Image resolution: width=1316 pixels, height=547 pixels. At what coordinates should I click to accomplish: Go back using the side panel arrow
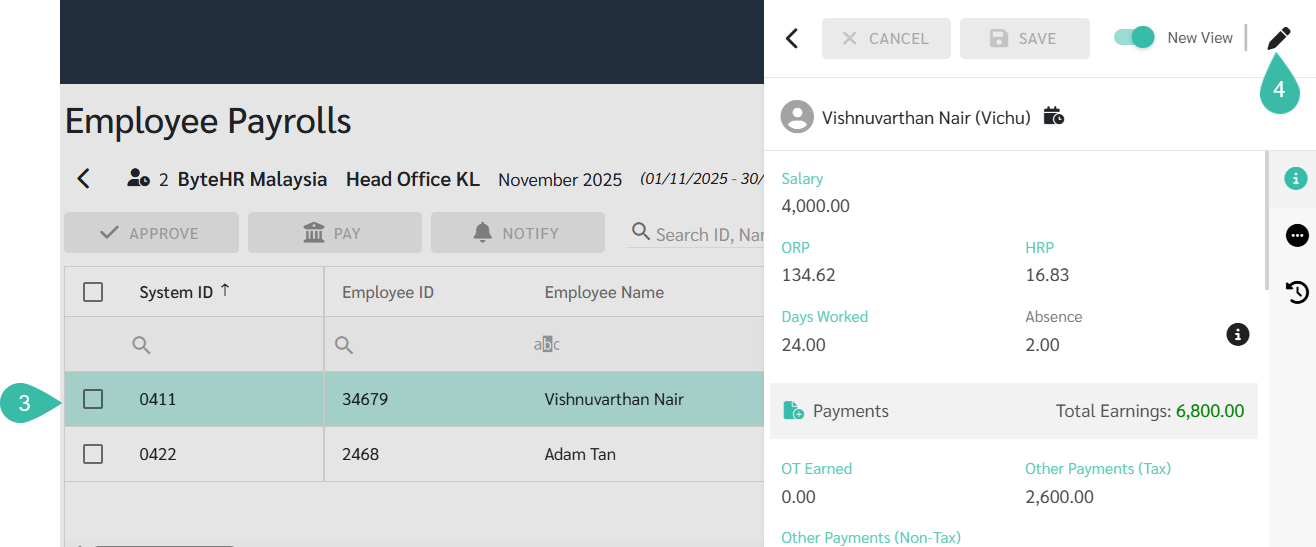tap(792, 38)
